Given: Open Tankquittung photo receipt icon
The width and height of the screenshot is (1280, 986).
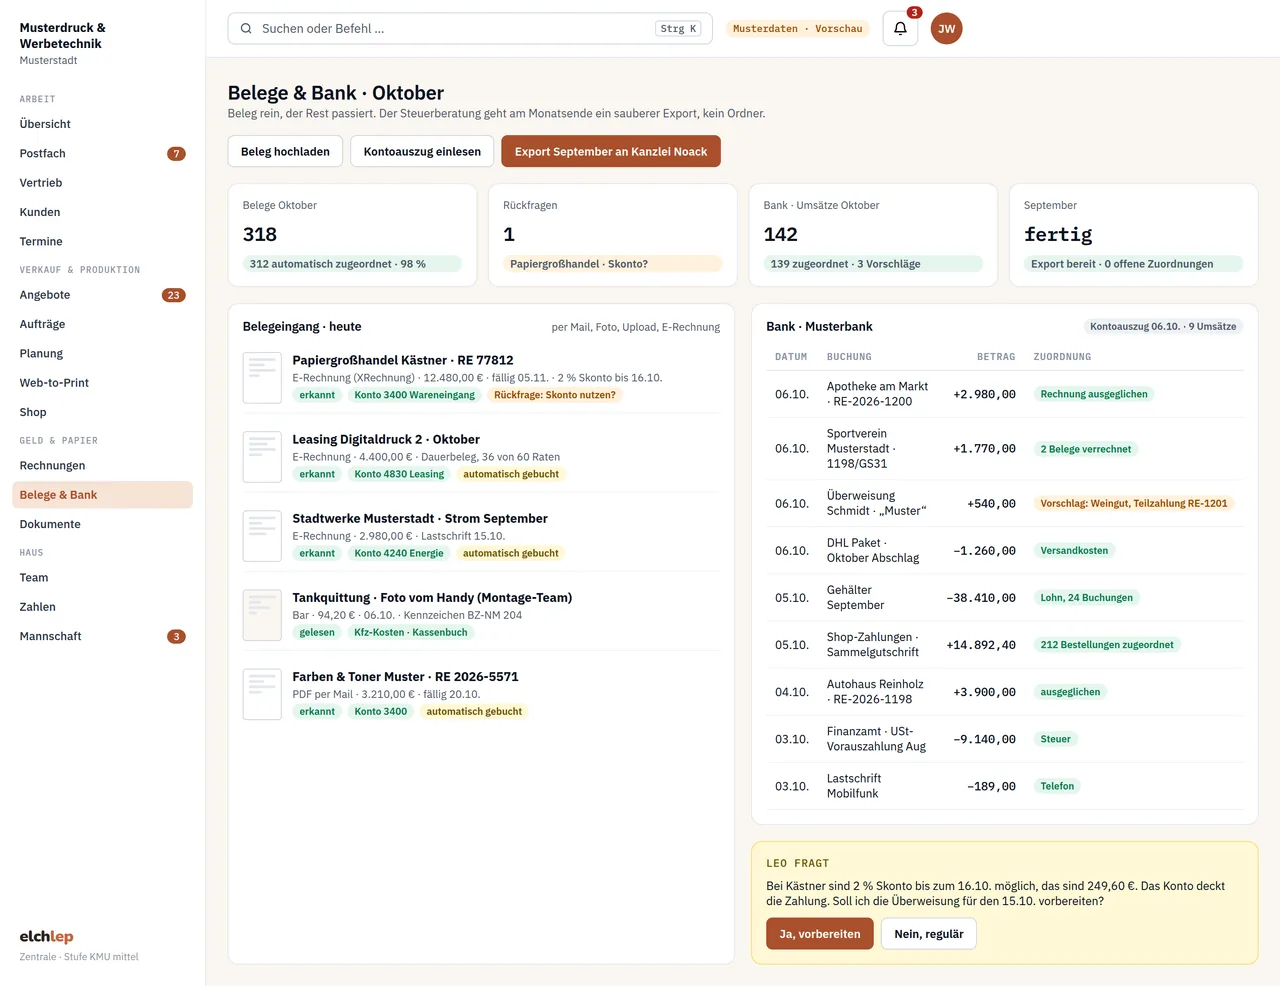Looking at the screenshot, I should [262, 615].
